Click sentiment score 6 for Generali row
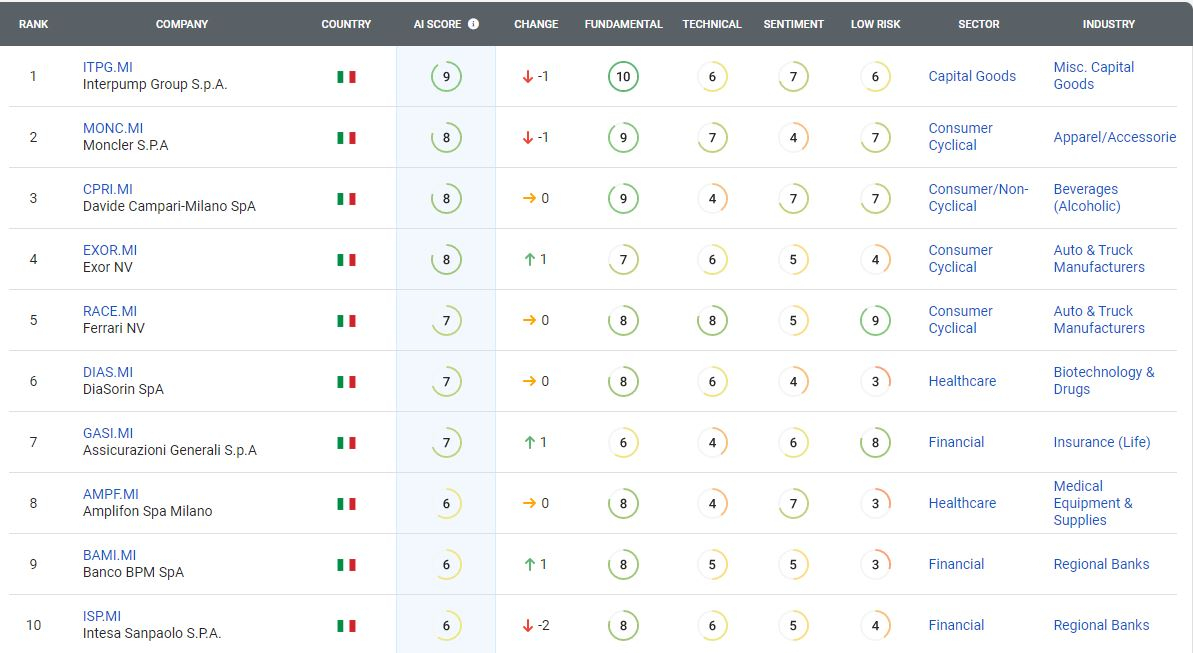1193x653 pixels. [794, 442]
